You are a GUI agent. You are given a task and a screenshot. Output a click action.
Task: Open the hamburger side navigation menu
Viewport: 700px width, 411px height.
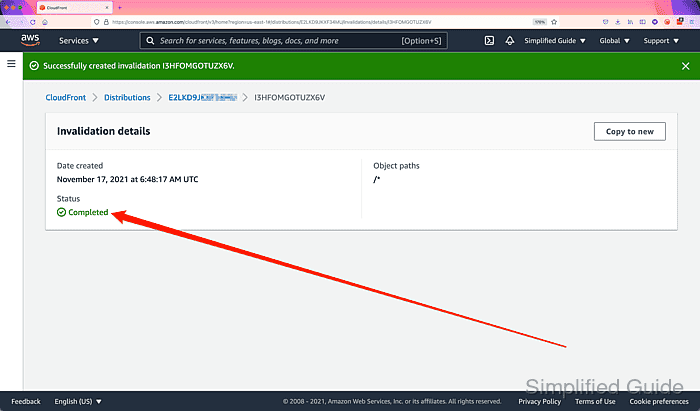pyautogui.click(x=11, y=64)
